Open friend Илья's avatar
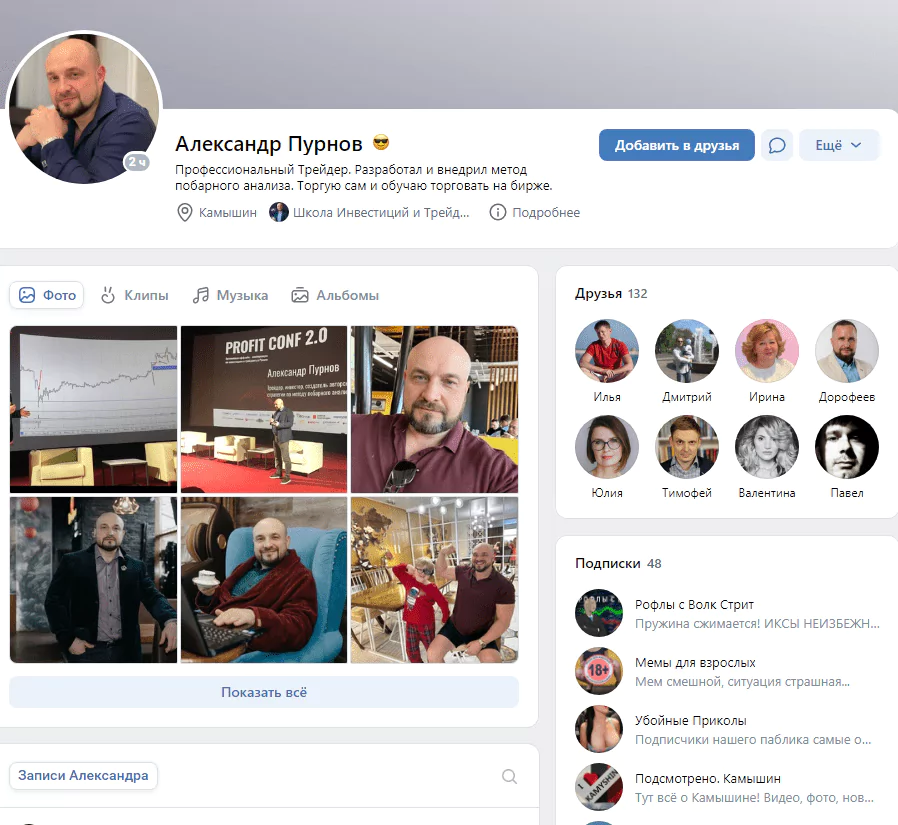 tap(606, 351)
